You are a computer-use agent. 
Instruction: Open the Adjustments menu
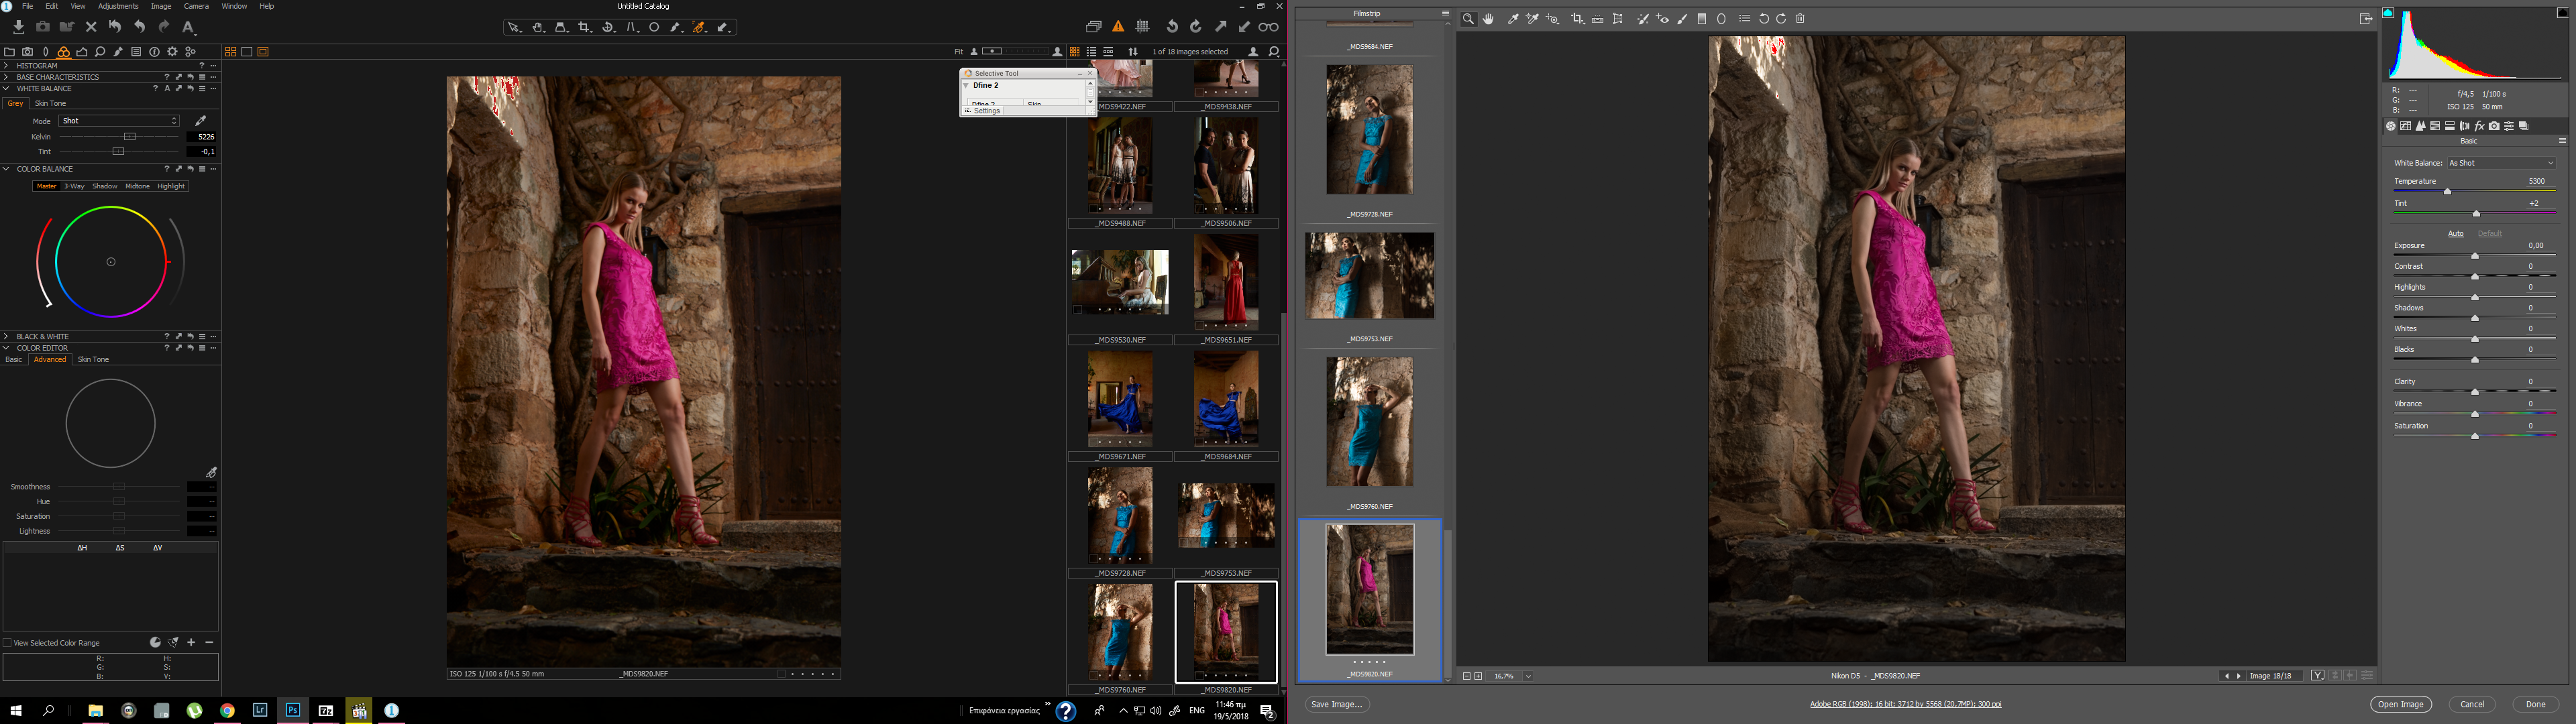click(x=118, y=6)
